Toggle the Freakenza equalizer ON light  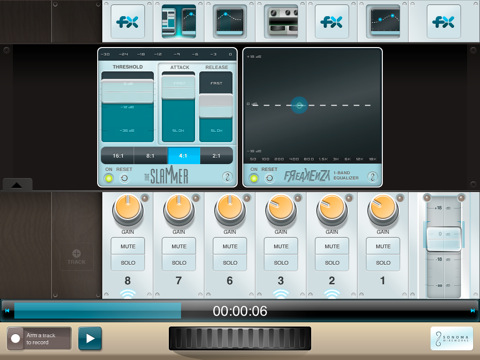(x=254, y=178)
